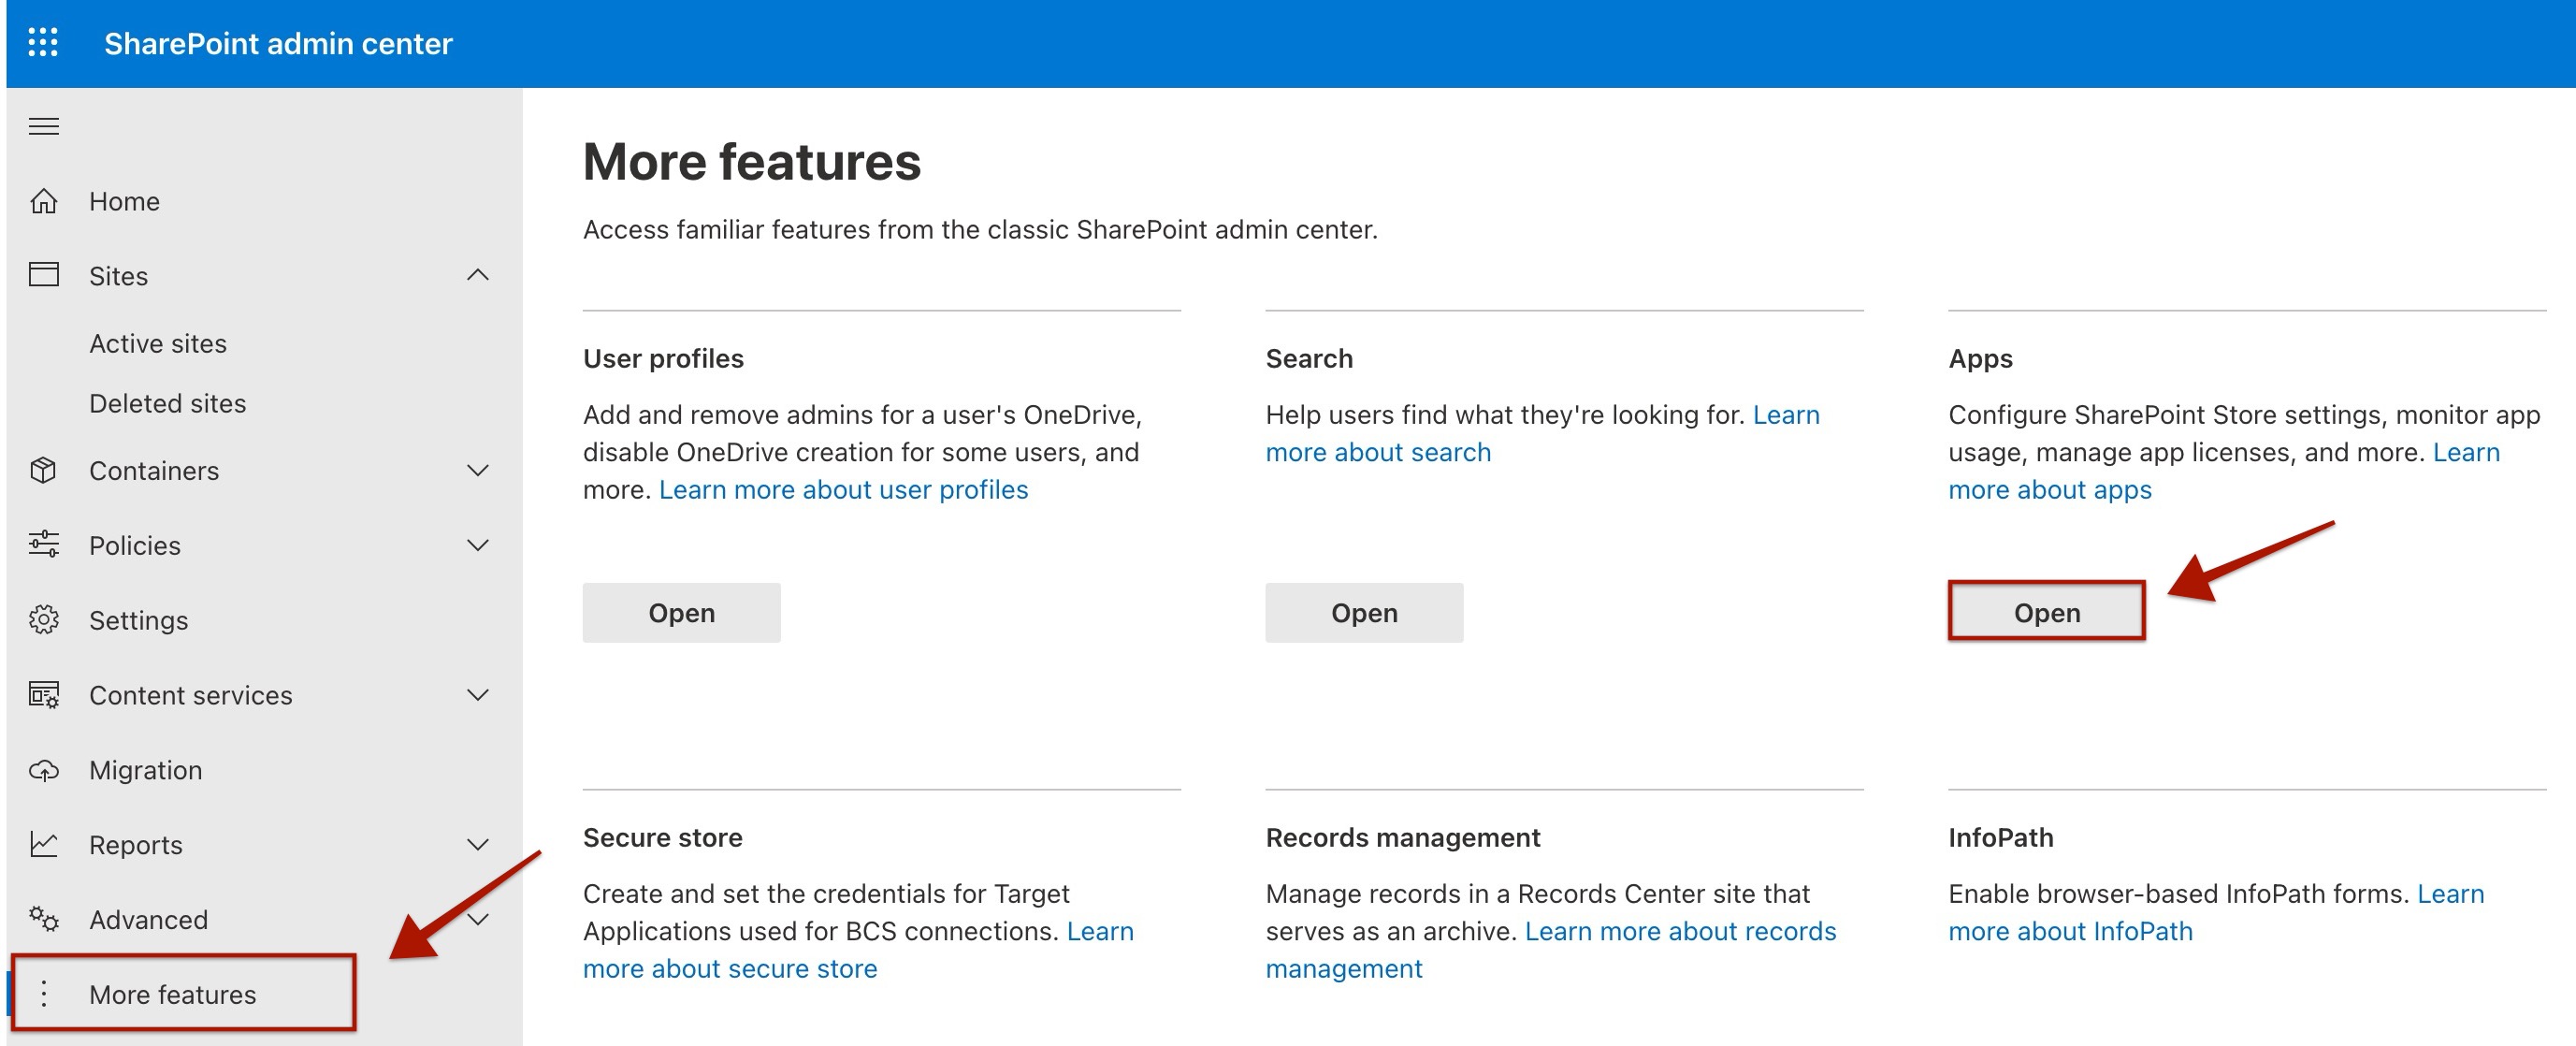This screenshot has width=2576, height=1046.
Task: Open the Apps feature
Action: pos(2046,612)
